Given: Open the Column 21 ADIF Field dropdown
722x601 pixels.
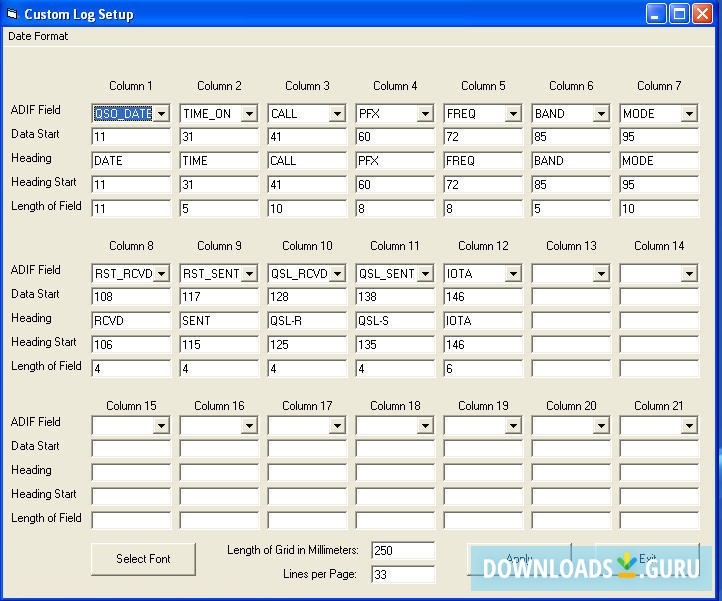Looking at the screenshot, I should tap(689, 426).
